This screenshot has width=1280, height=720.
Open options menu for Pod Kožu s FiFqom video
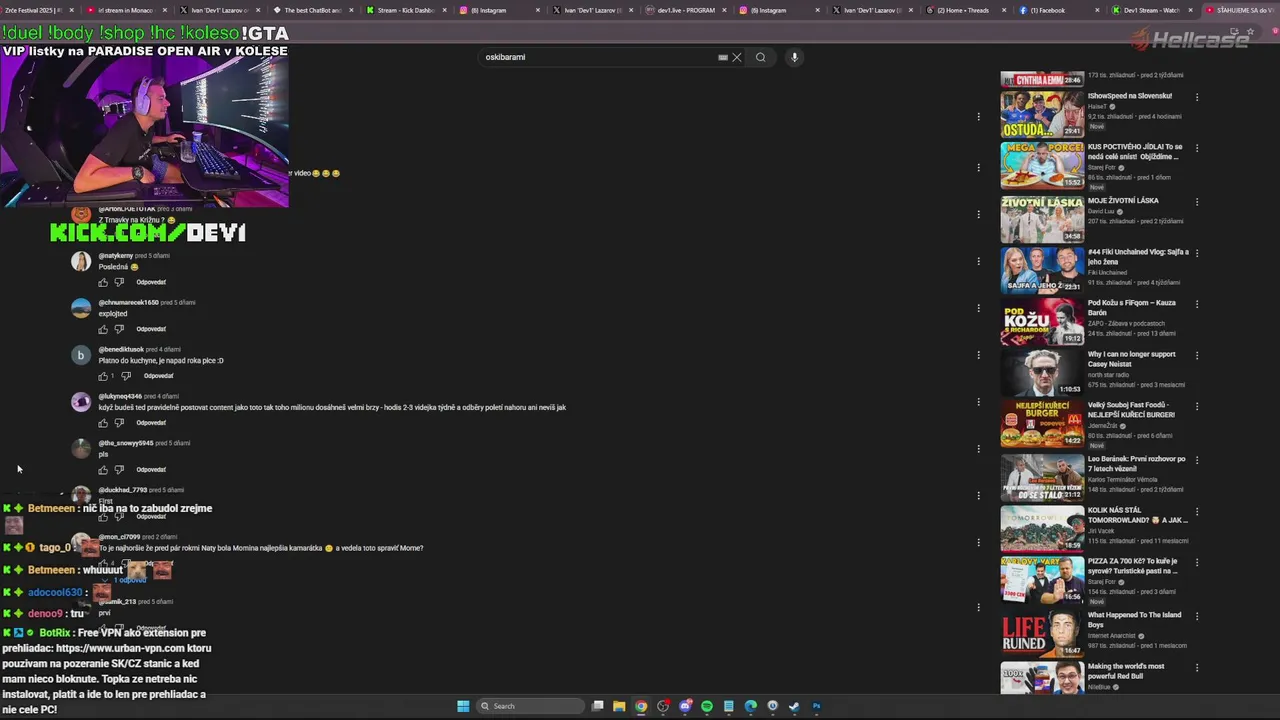click(x=1197, y=304)
